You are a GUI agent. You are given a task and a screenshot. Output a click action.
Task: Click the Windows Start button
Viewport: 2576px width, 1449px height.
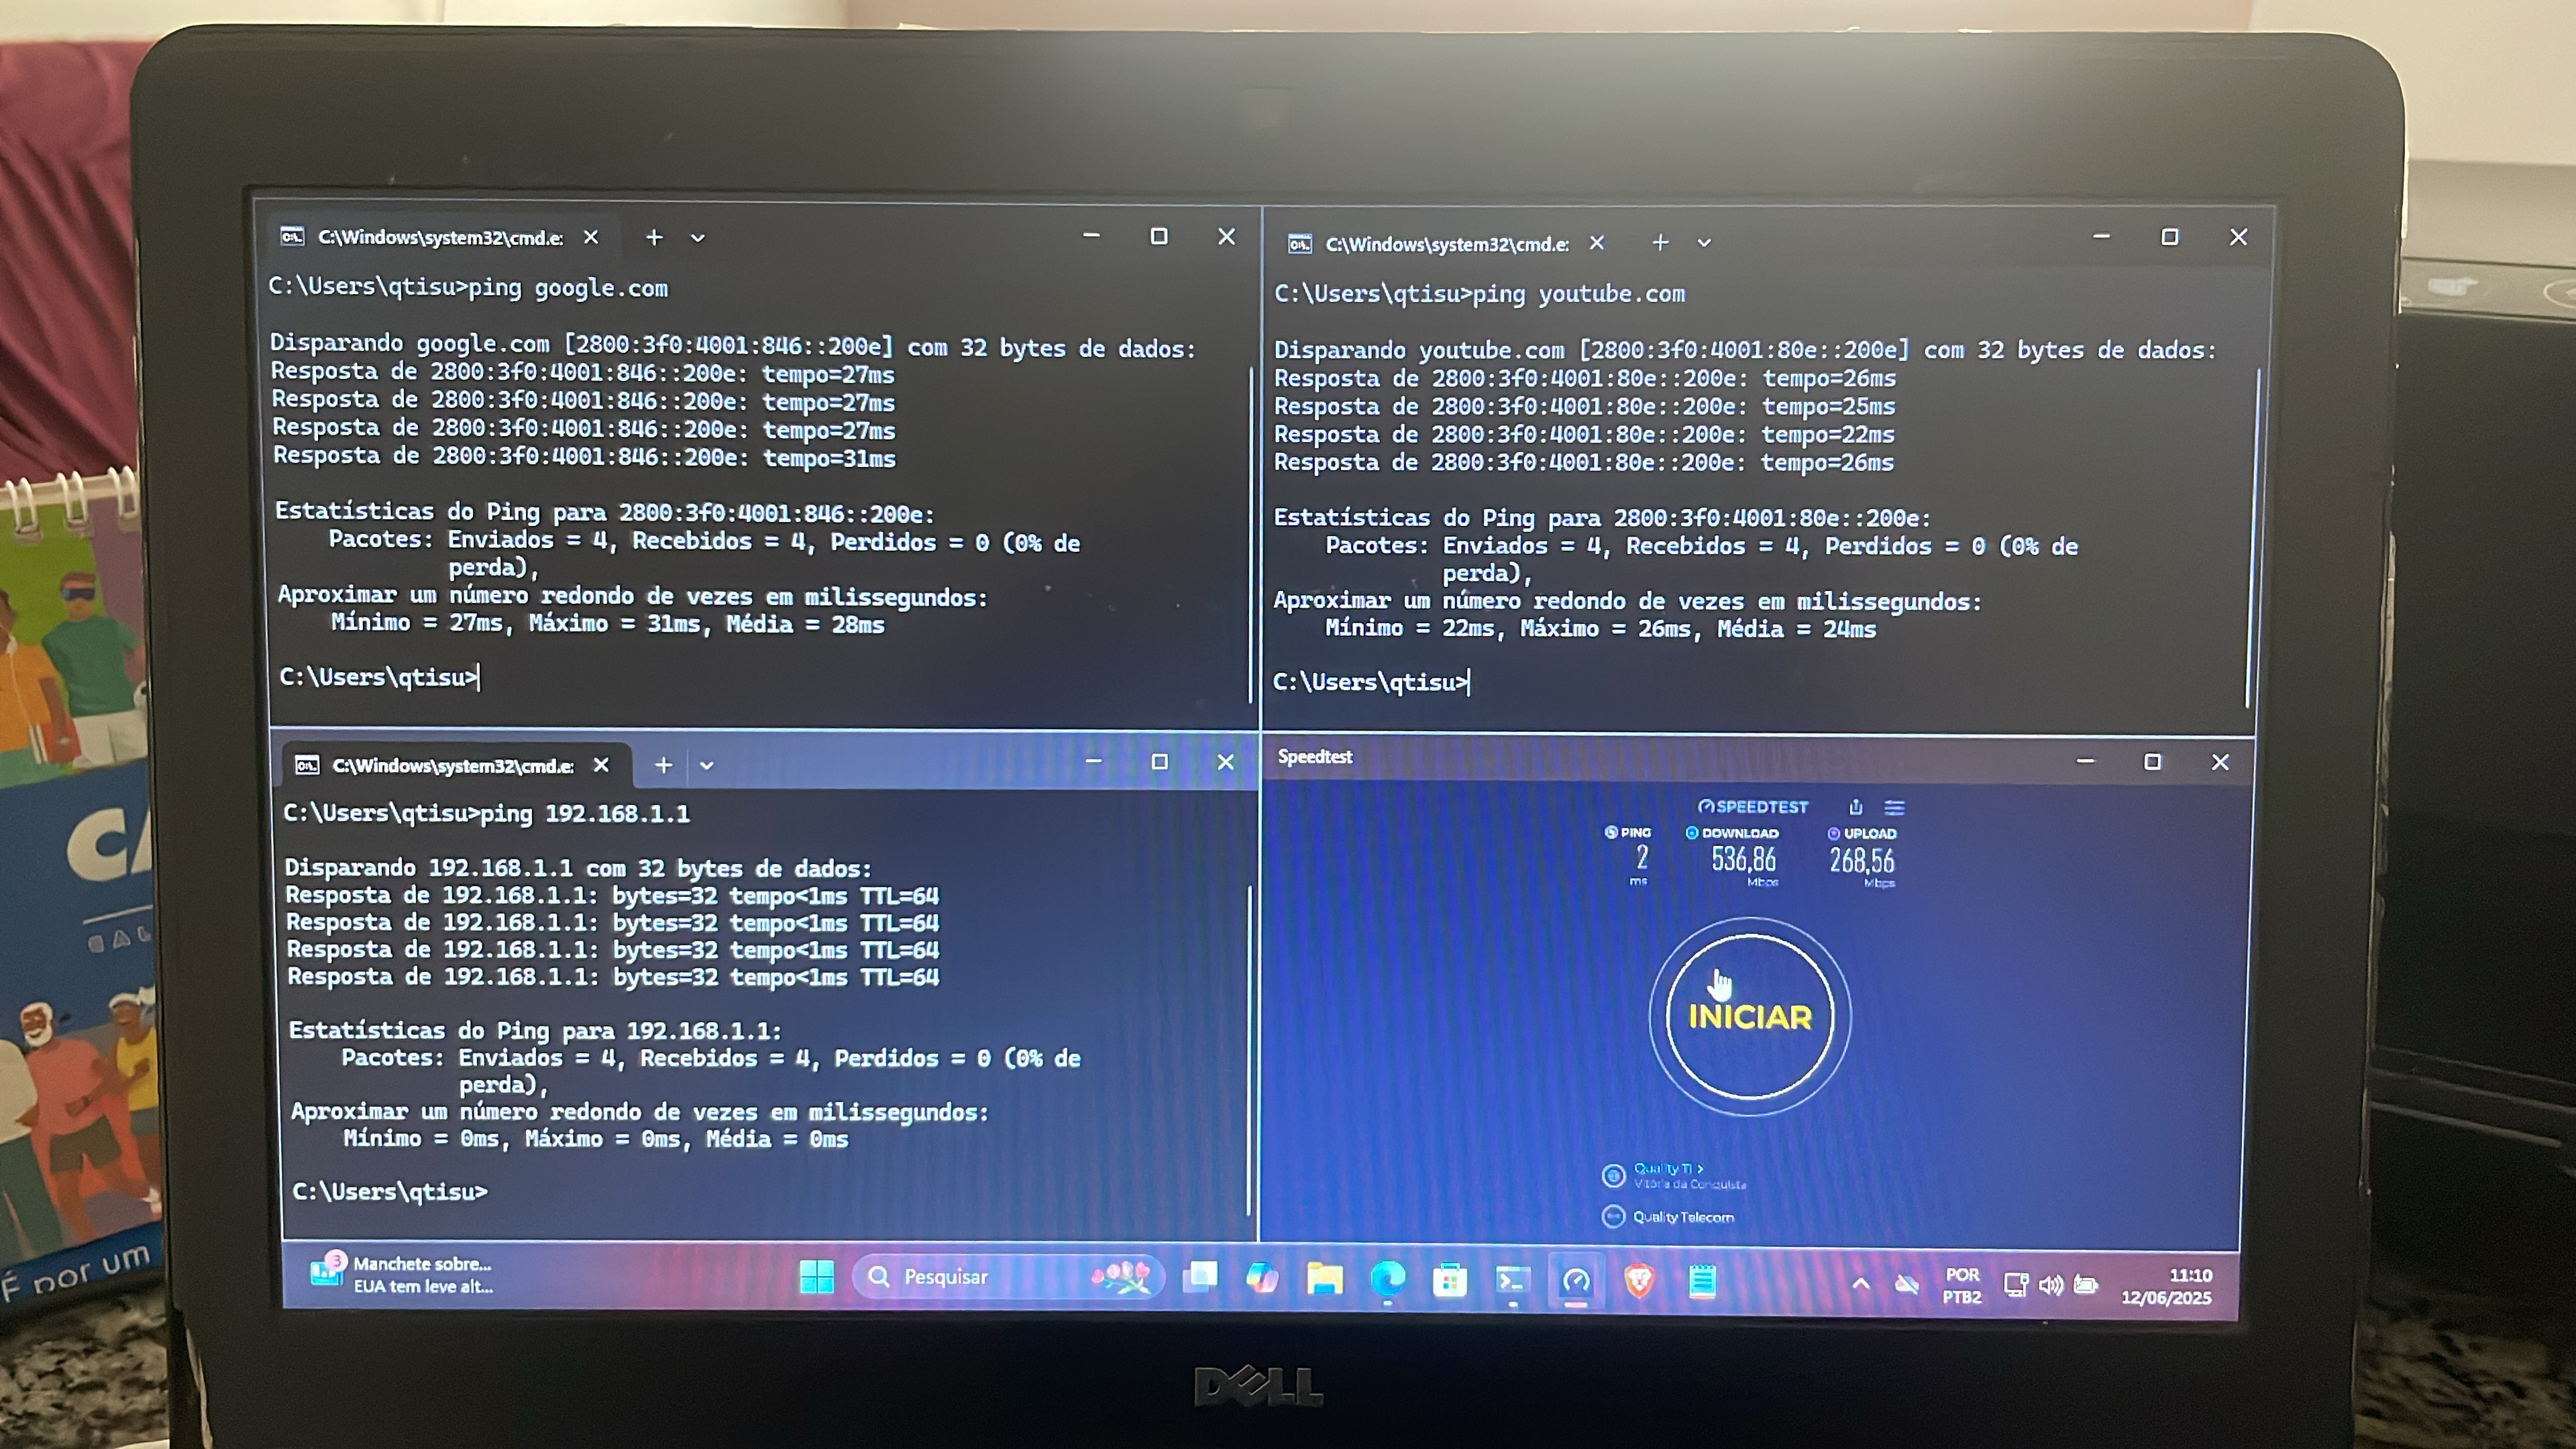tap(816, 1277)
